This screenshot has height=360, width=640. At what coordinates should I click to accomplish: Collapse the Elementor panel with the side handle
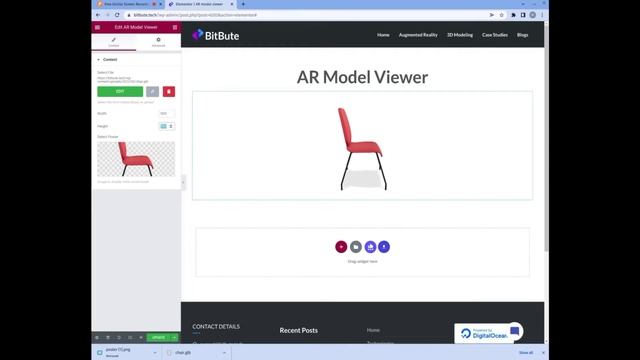pyautogui.click(x=183, y=182)
